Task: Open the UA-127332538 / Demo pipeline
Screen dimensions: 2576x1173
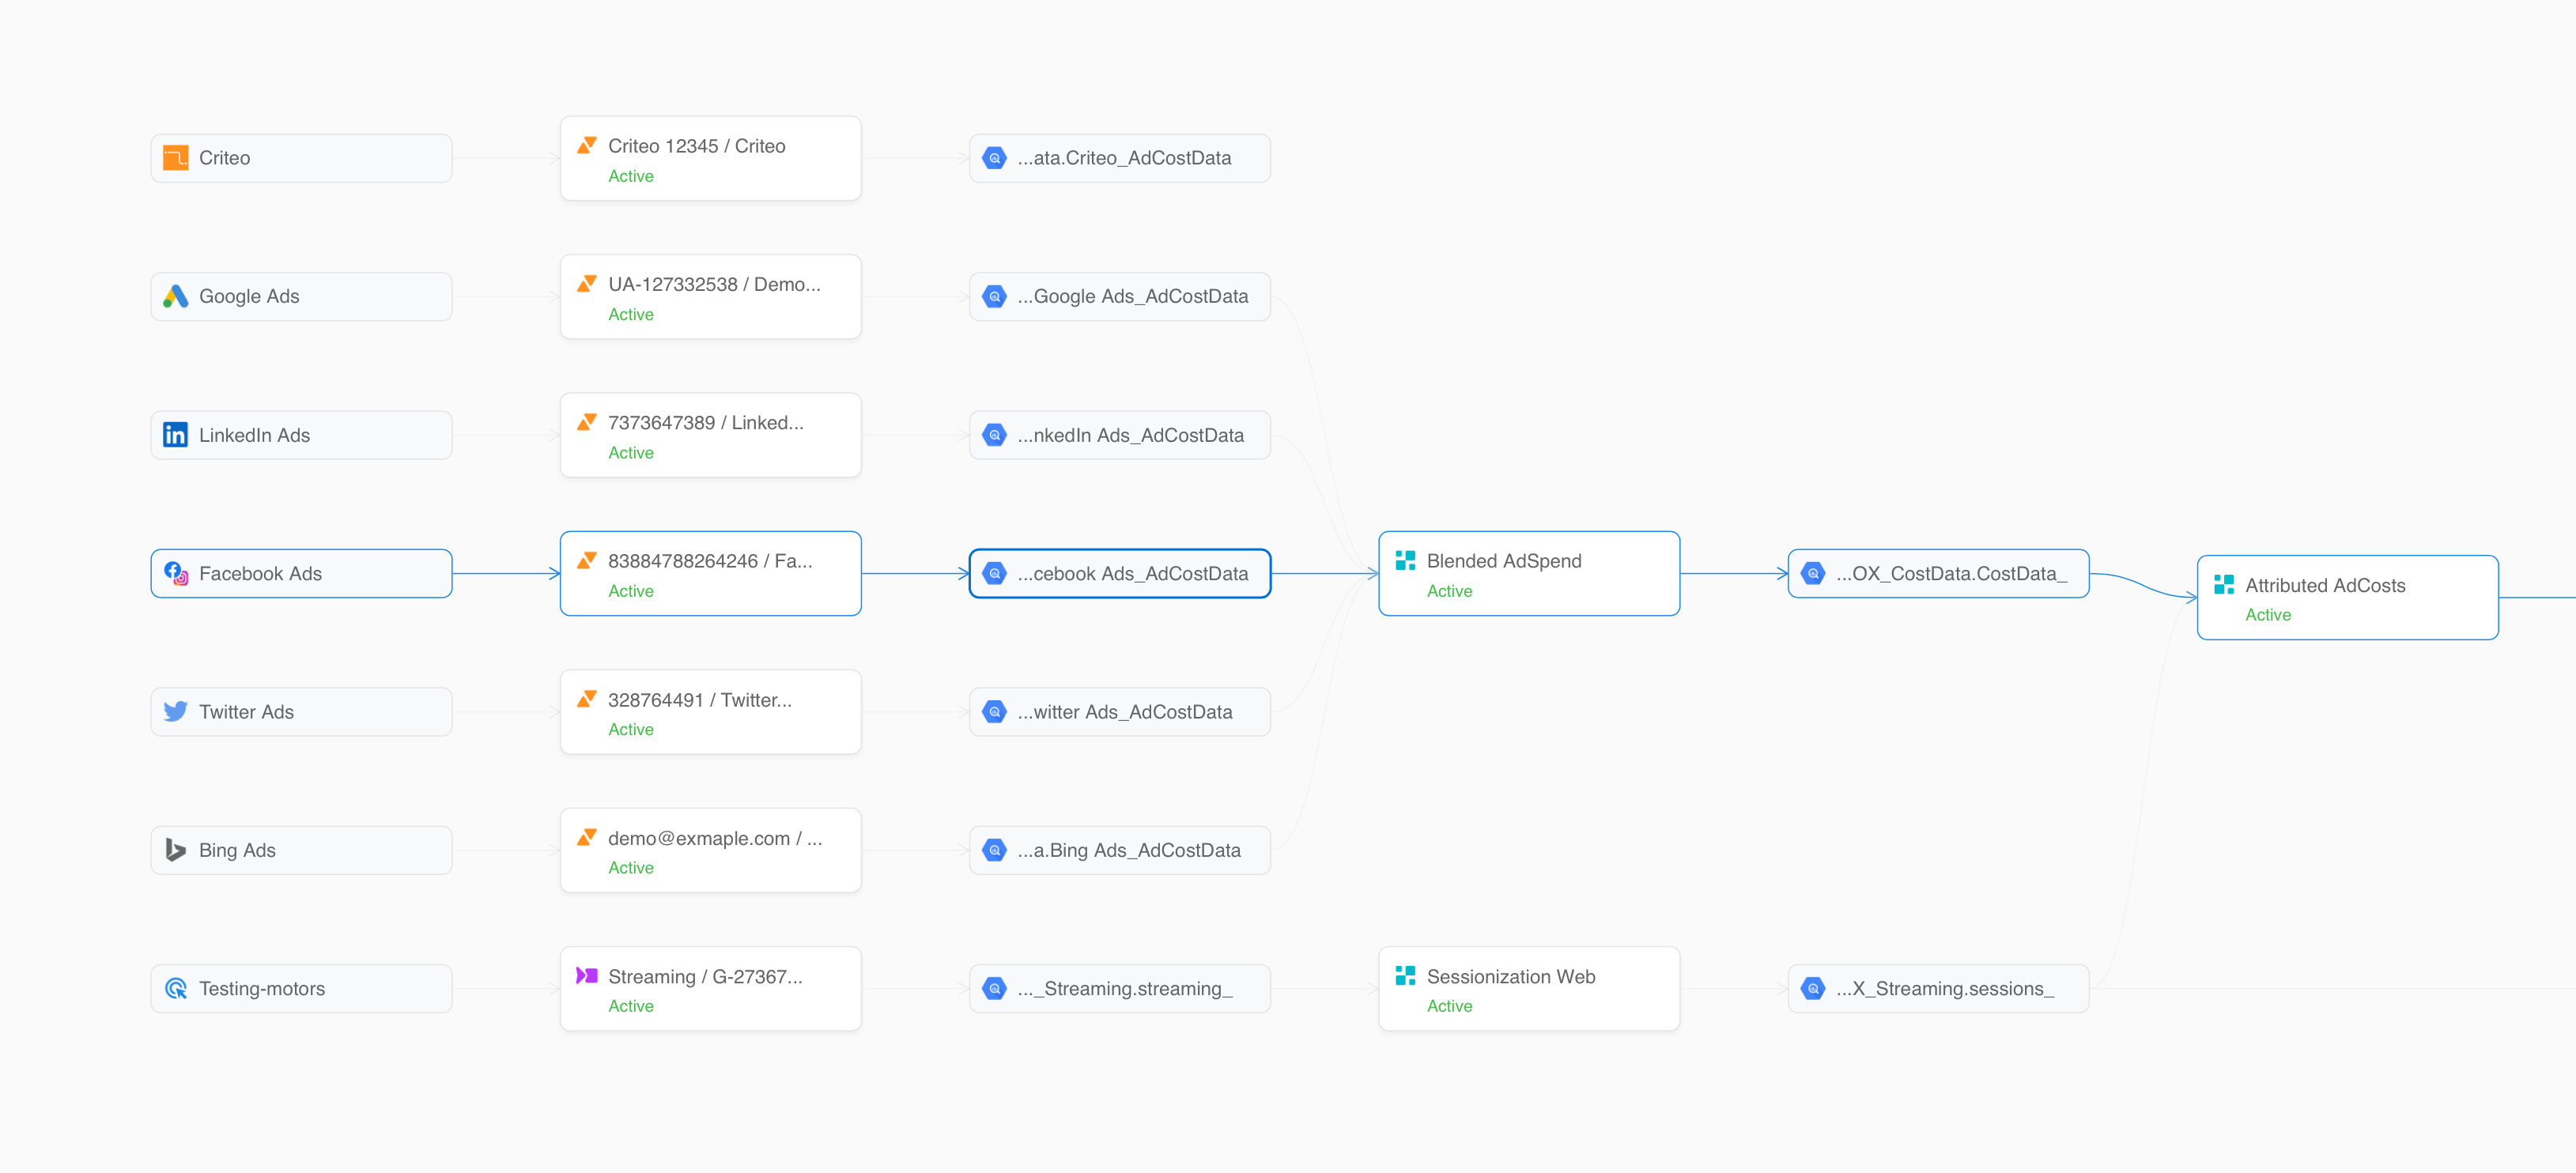Action: click(710, 296)
